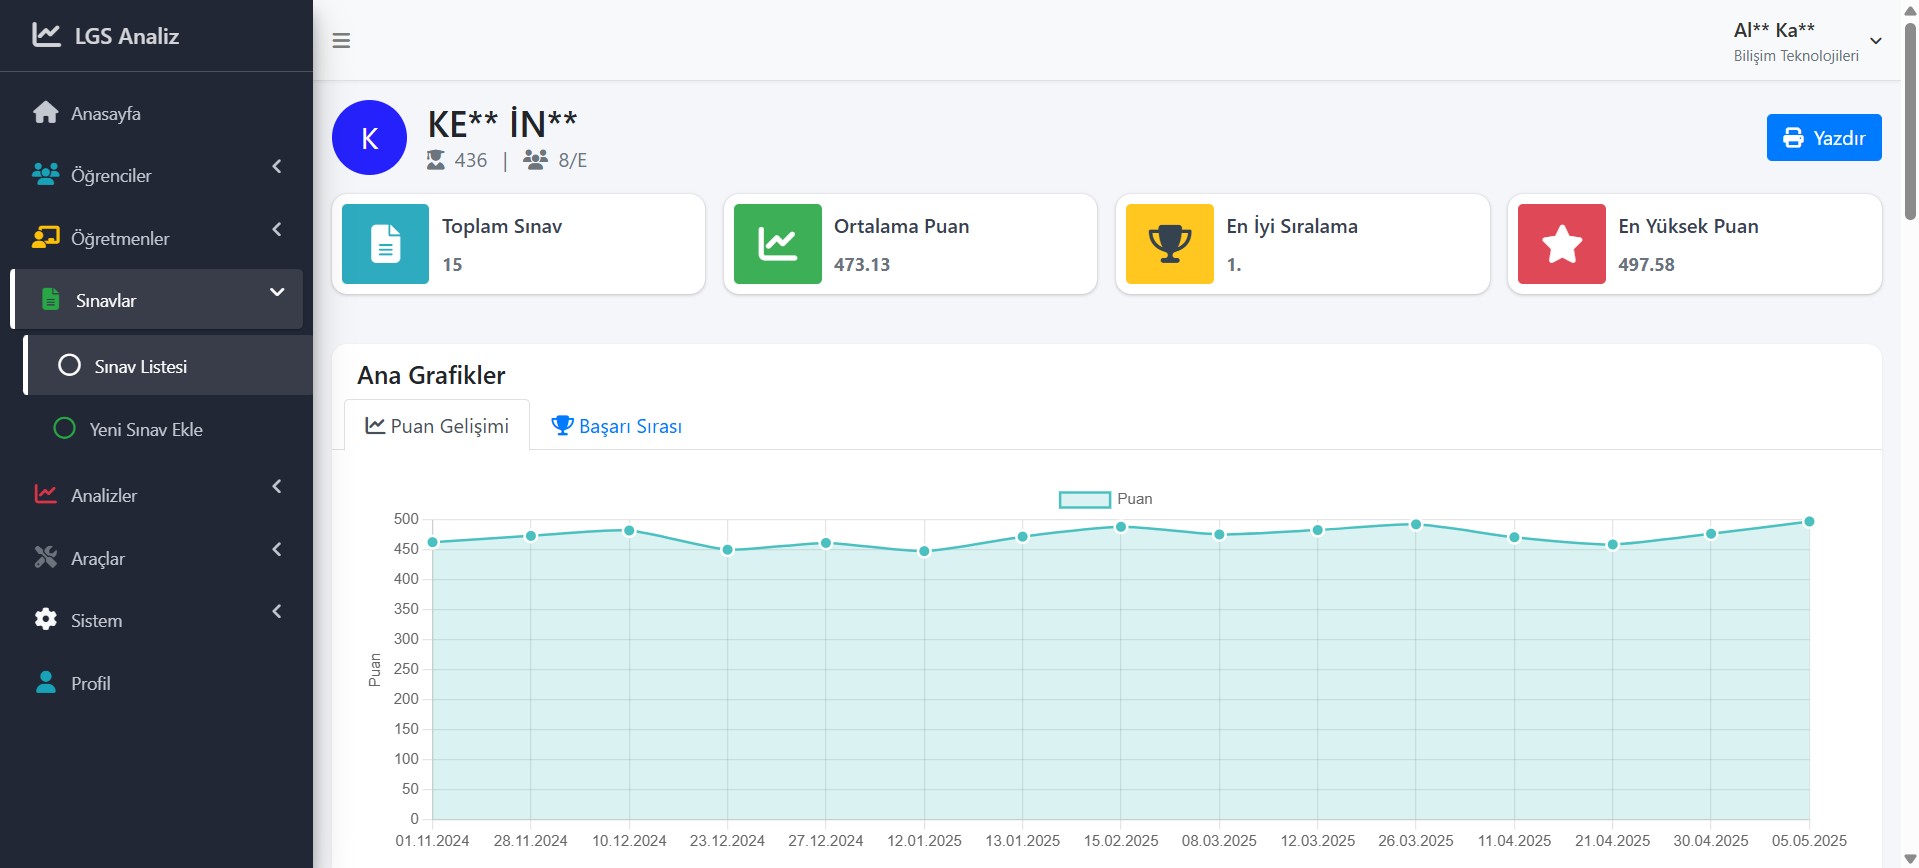Select the Yeni Sınav Ekle item

[x=145, y=429]
